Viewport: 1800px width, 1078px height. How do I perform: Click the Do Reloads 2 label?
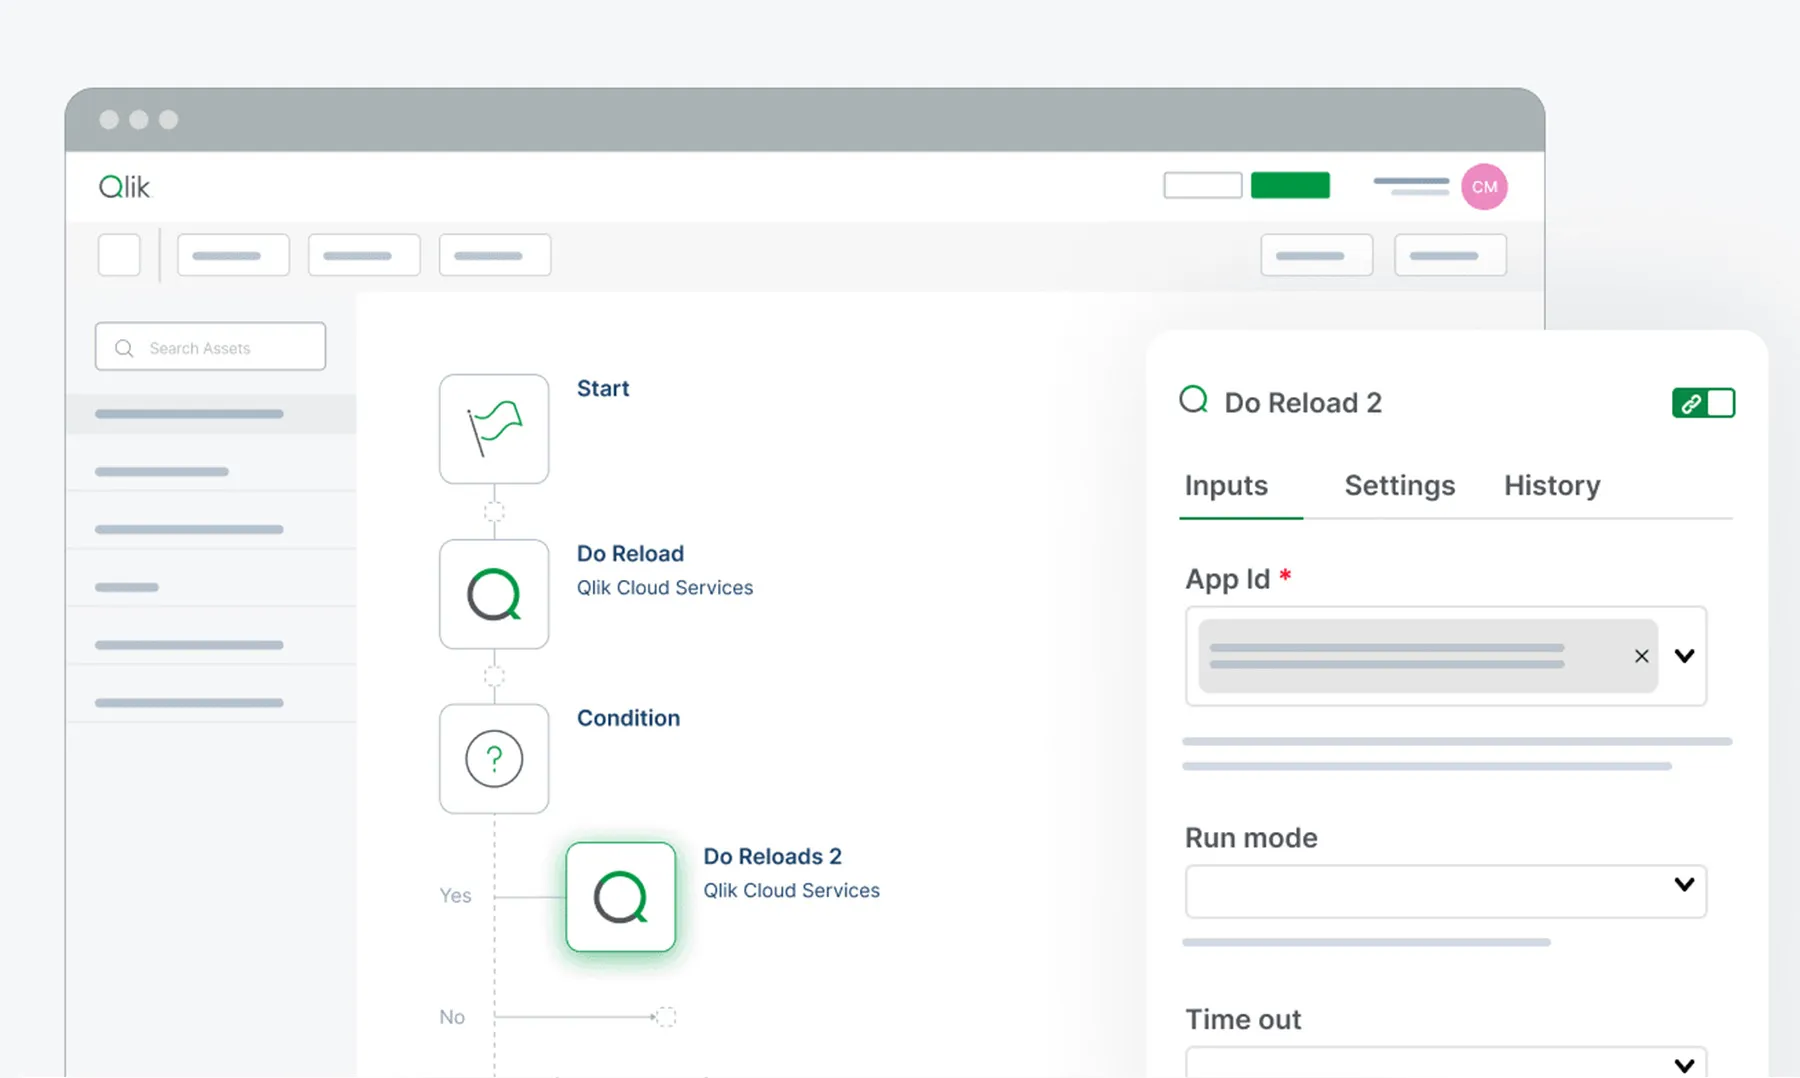pyautogui.click(x=772, y=857)
